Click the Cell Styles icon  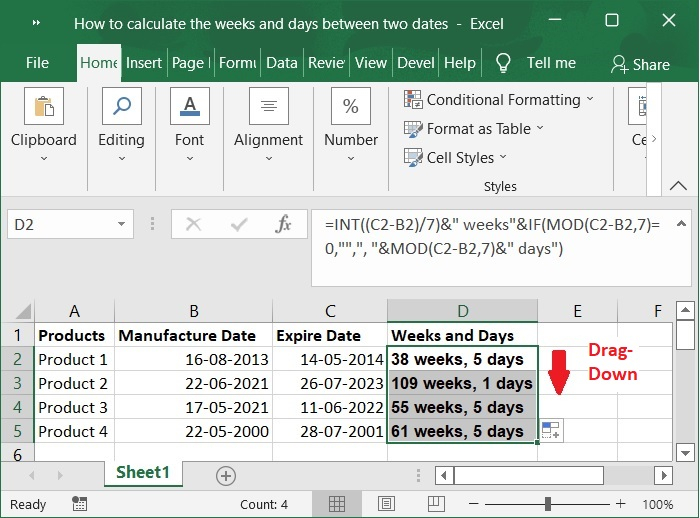coord(413,158)
